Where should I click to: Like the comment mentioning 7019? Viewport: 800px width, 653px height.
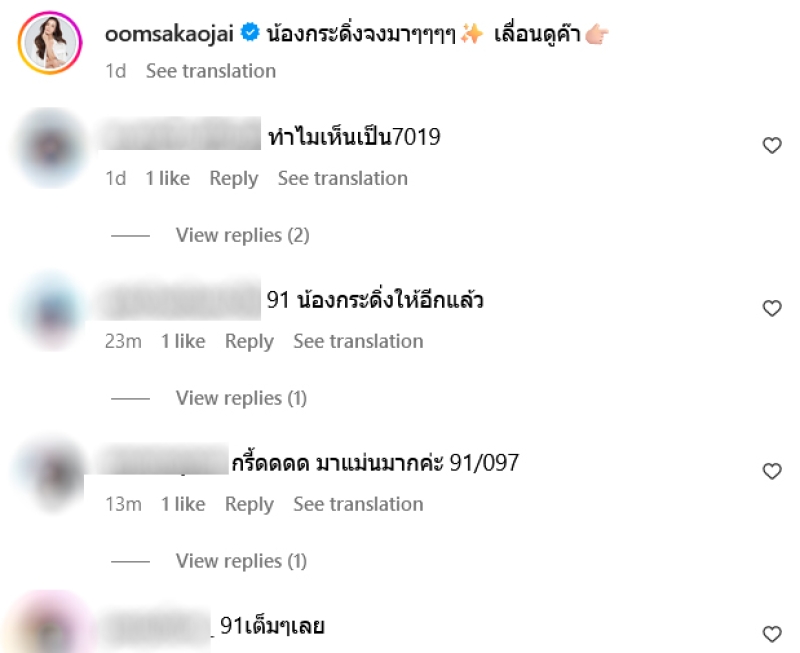(x=772, y=145)
